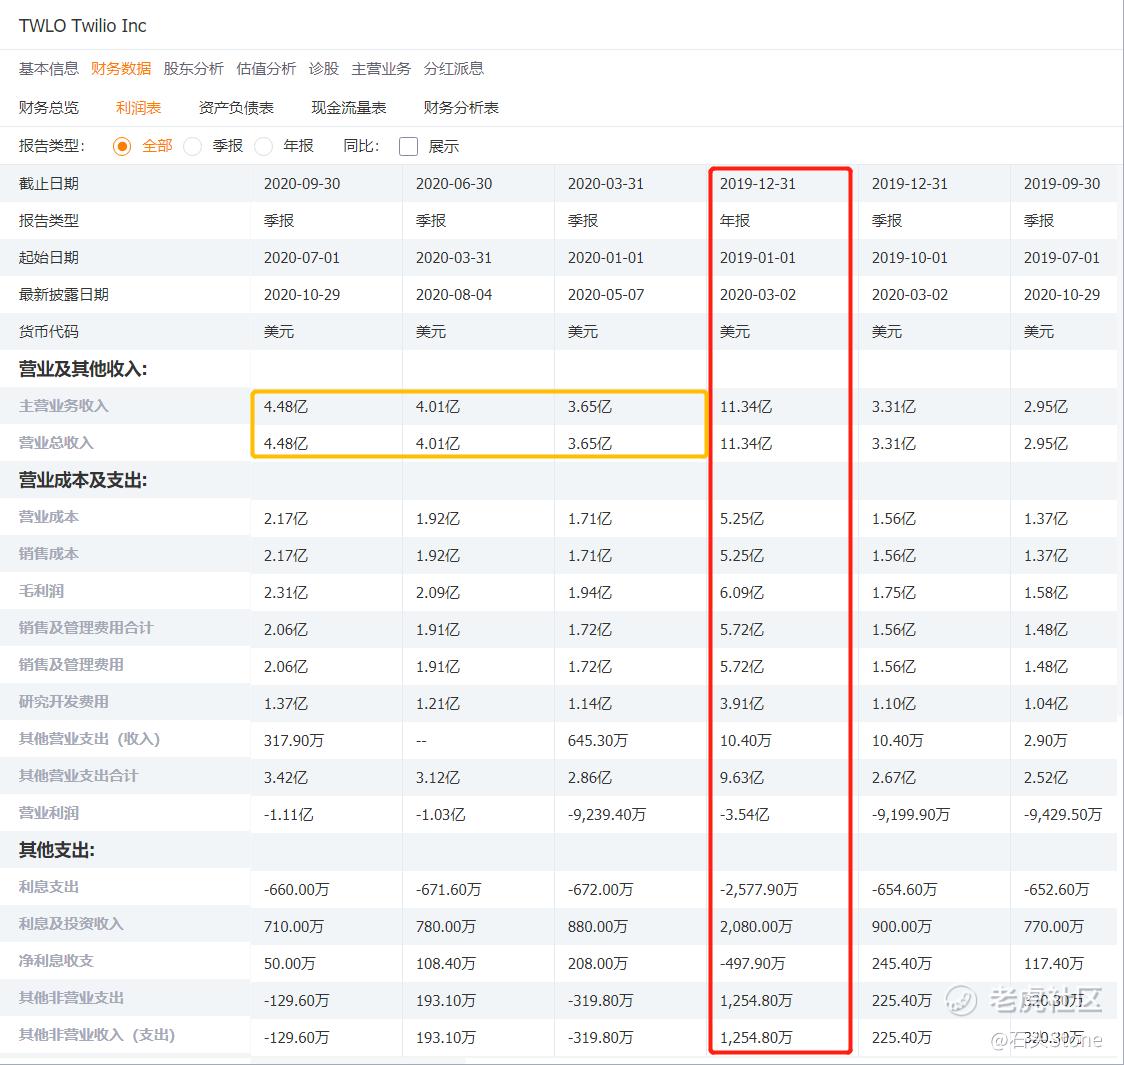Click the 其他营业支出（收入） row label

point(90,739)
